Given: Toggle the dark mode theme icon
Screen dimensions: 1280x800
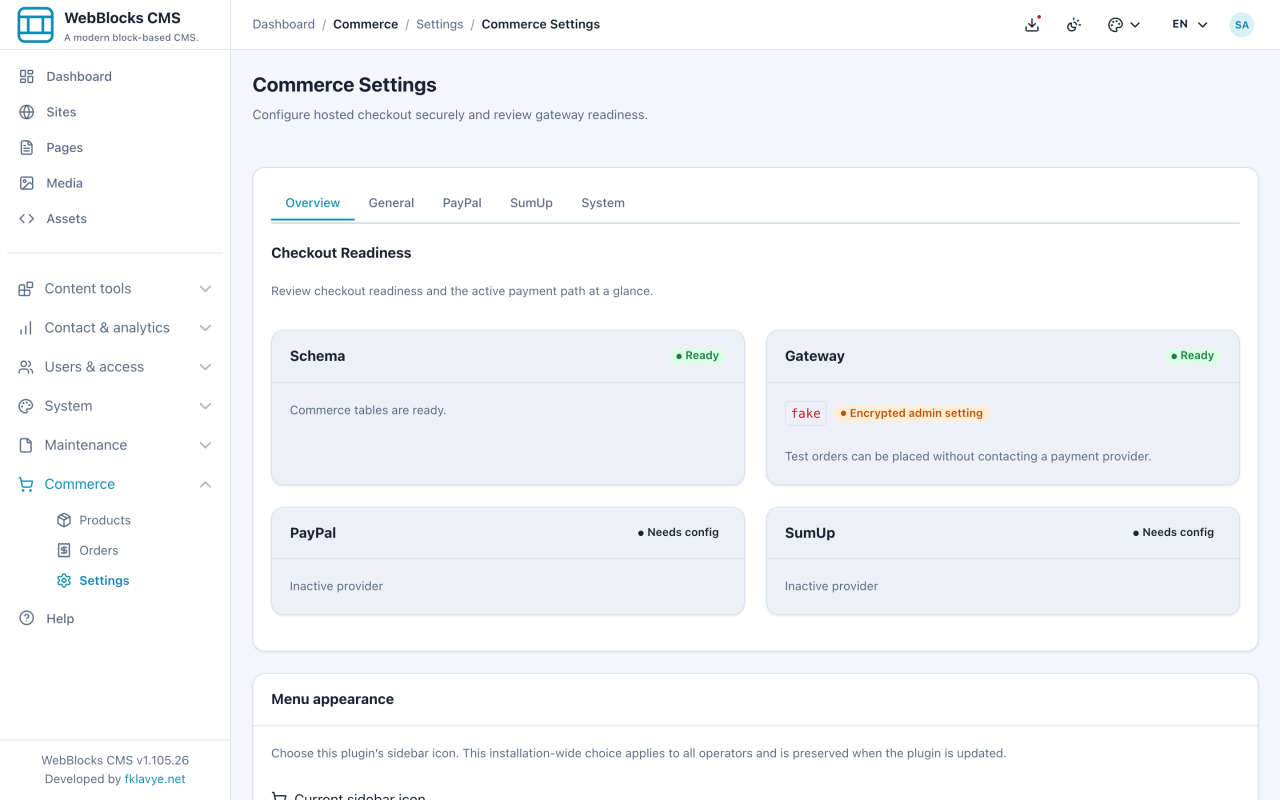Looking at the screenshot, I should tap(1074, 25).
